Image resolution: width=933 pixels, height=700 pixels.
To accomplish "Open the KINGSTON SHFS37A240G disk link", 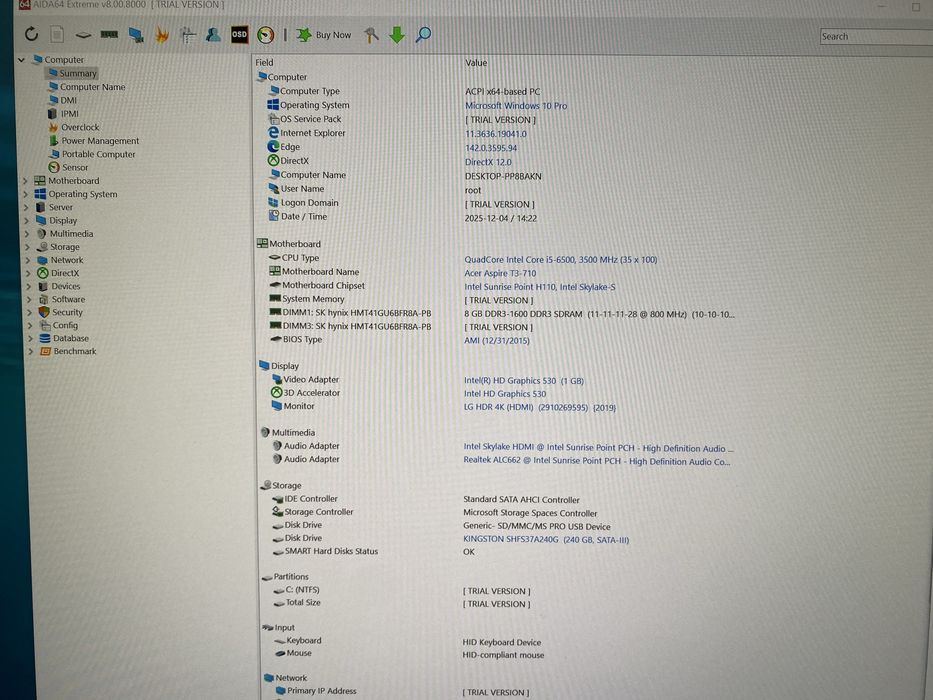I will pos(546,540).
